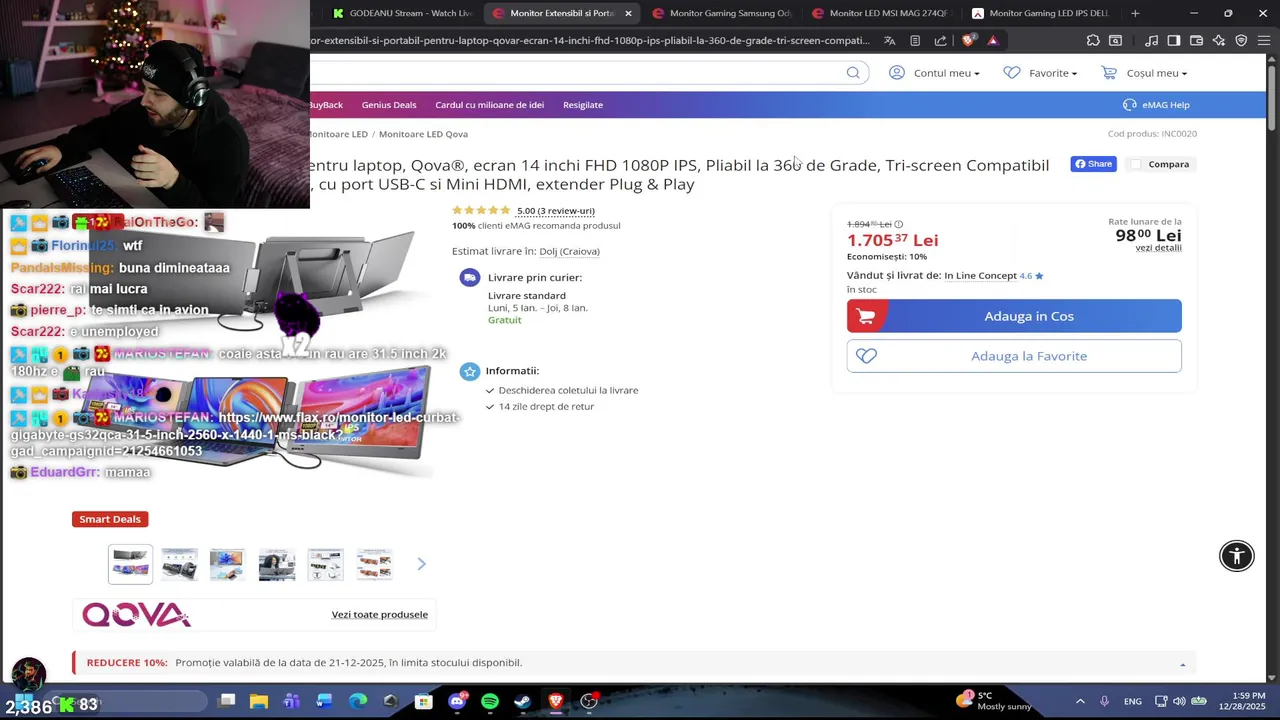This screenshot has width=1280, height=720.
Task: Switch to Monitor Gaming LED IPS DELL tab
Action: (1040, 13)
